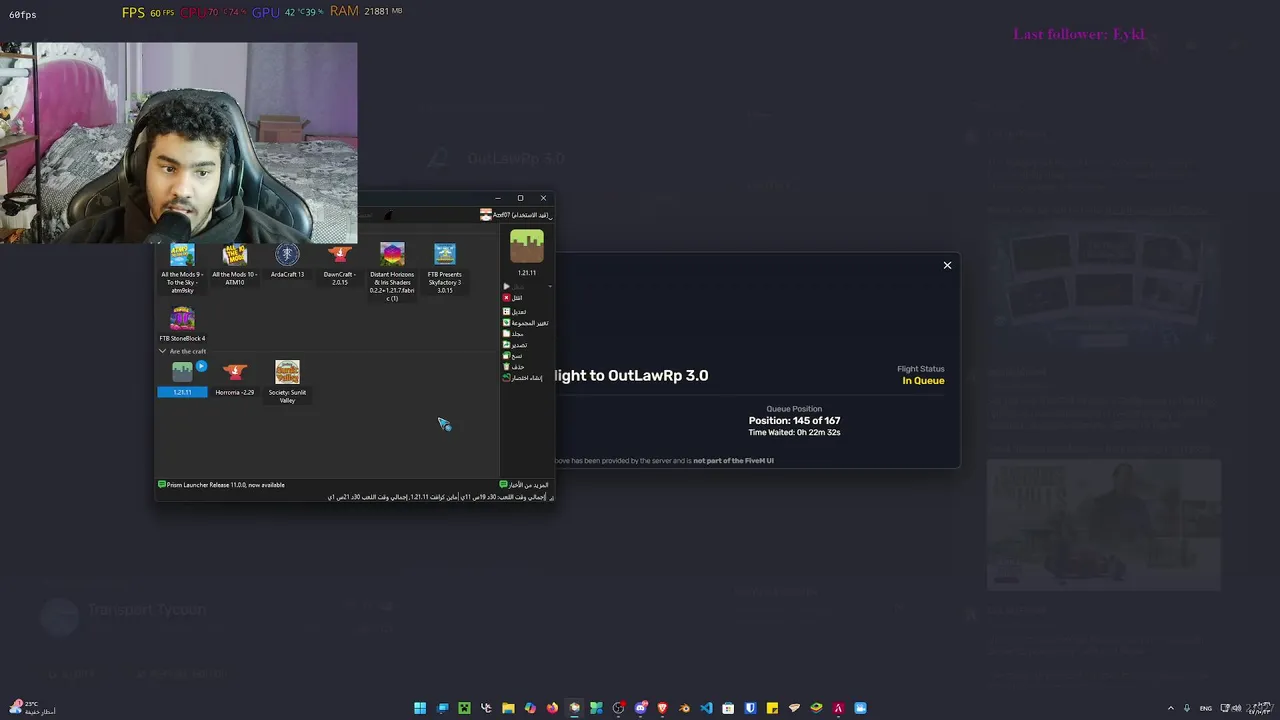Click the Position: 145 of 167 text
The image size is (1280, 720).
(x=794, y=421)
